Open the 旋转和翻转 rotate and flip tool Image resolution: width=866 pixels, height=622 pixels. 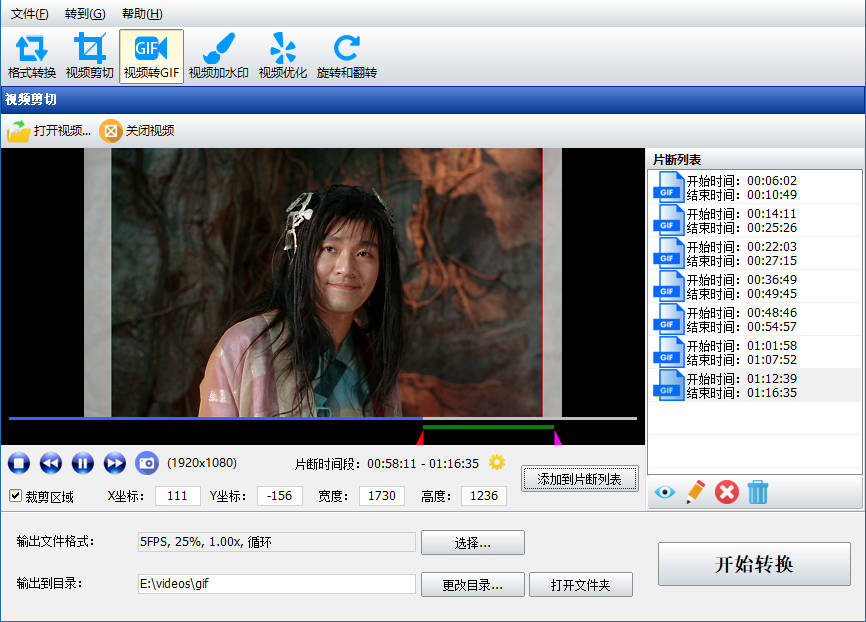tap(347, 56)
